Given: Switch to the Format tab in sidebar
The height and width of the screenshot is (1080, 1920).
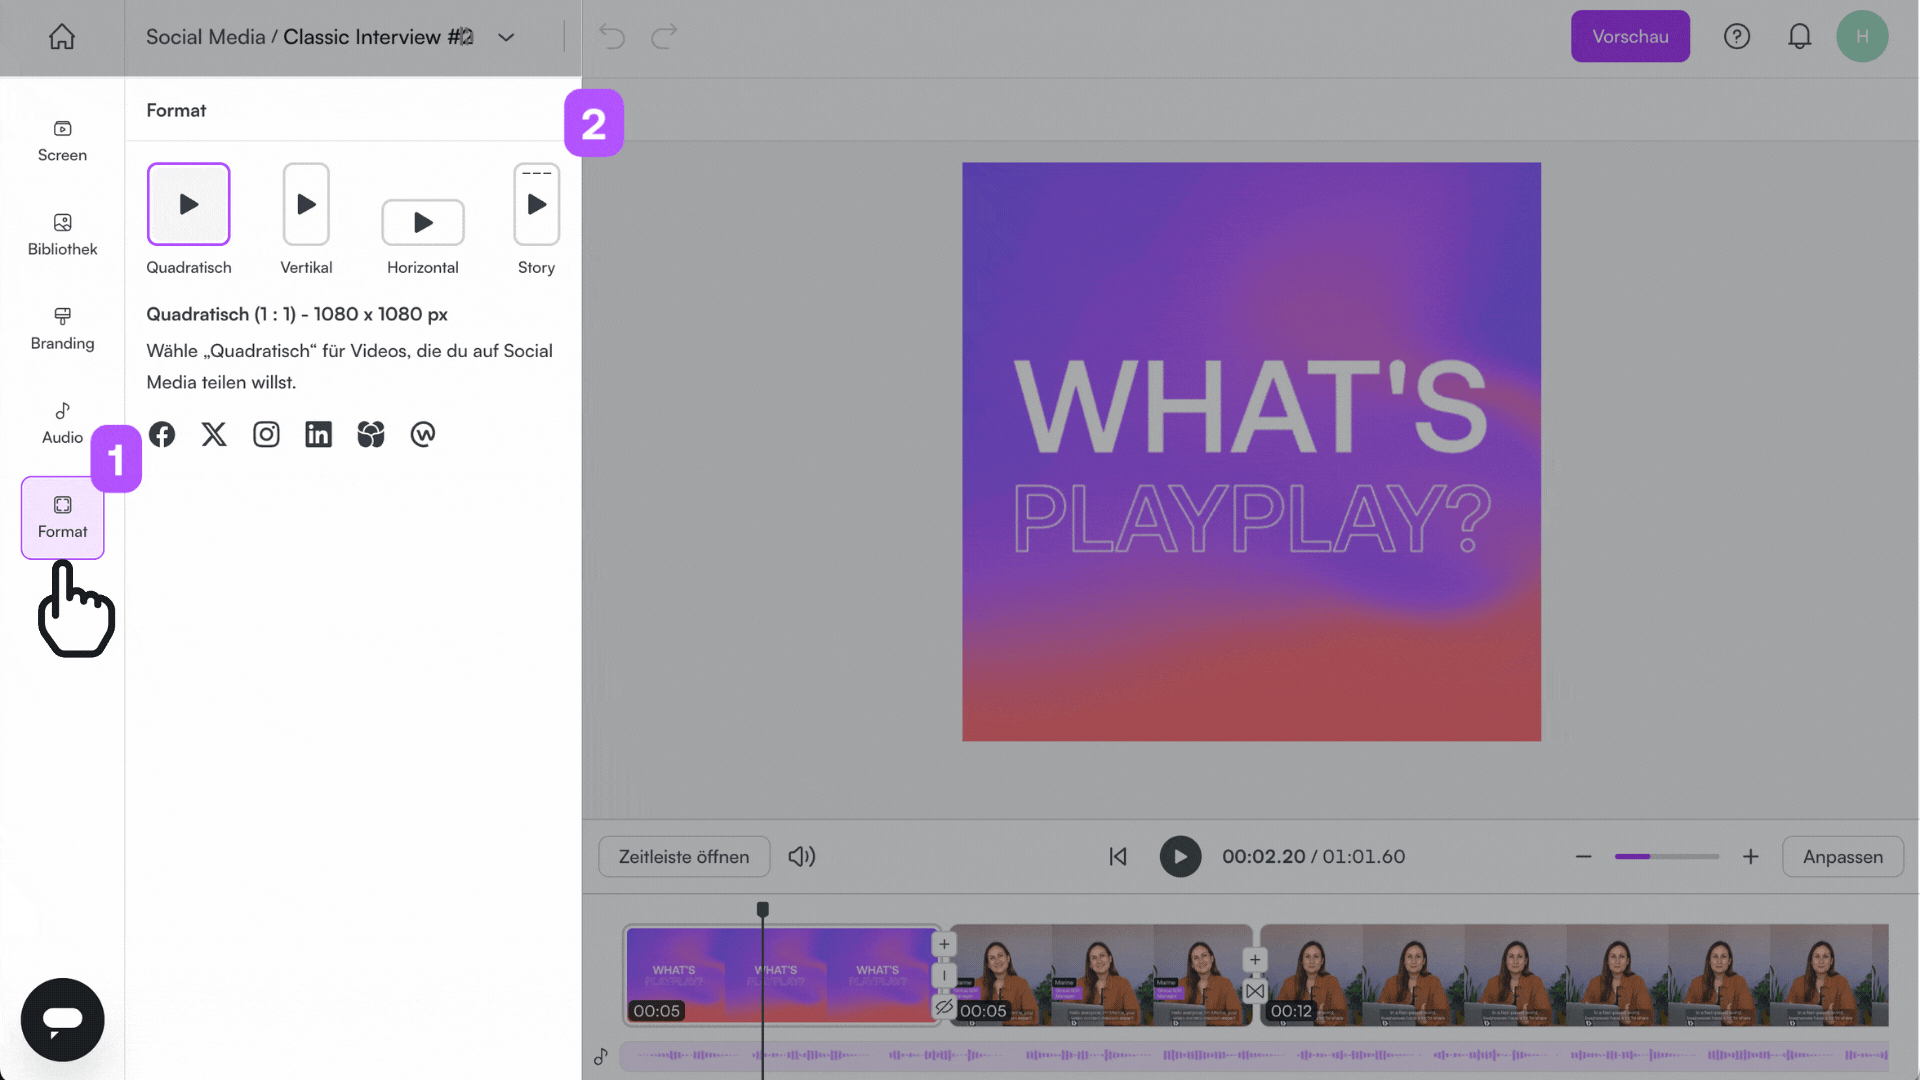Looking at the screenshot, I should [62, 517].
